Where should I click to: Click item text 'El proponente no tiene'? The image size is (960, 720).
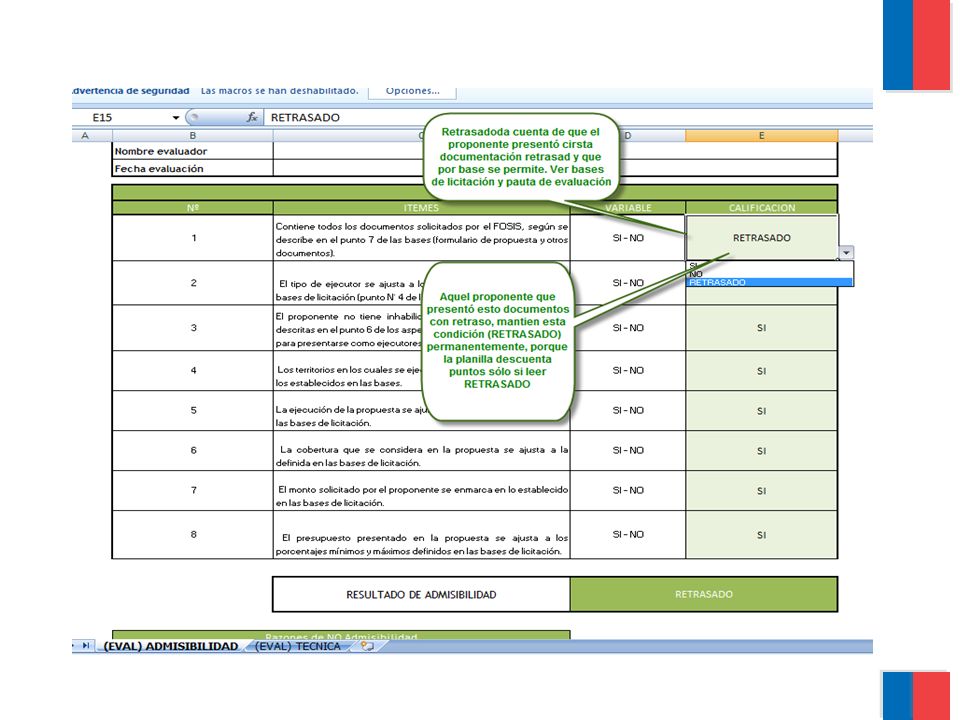pyautogui.click(x=348, y=330)
